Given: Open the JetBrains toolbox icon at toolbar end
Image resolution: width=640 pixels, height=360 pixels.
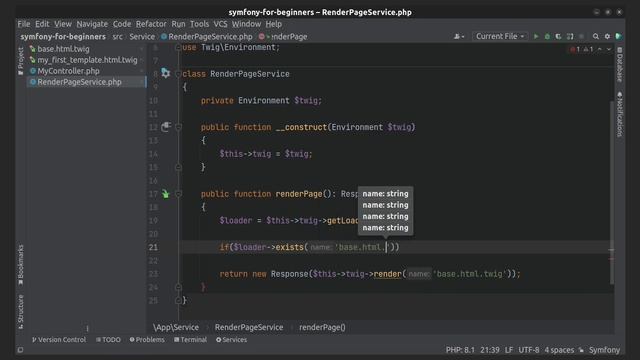Looking at the screenshot, I should tap(619, 37).
